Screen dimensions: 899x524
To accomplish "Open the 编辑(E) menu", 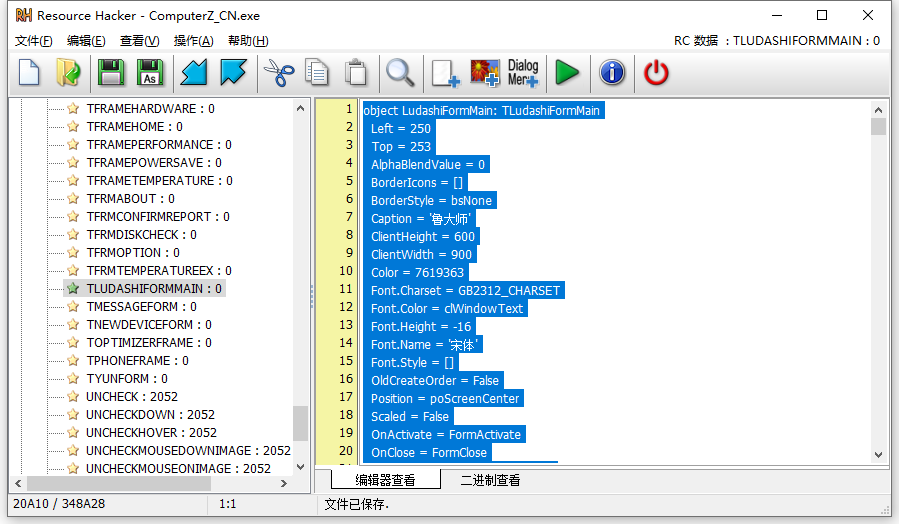I will pyautogui.click(x=86, y=41).
